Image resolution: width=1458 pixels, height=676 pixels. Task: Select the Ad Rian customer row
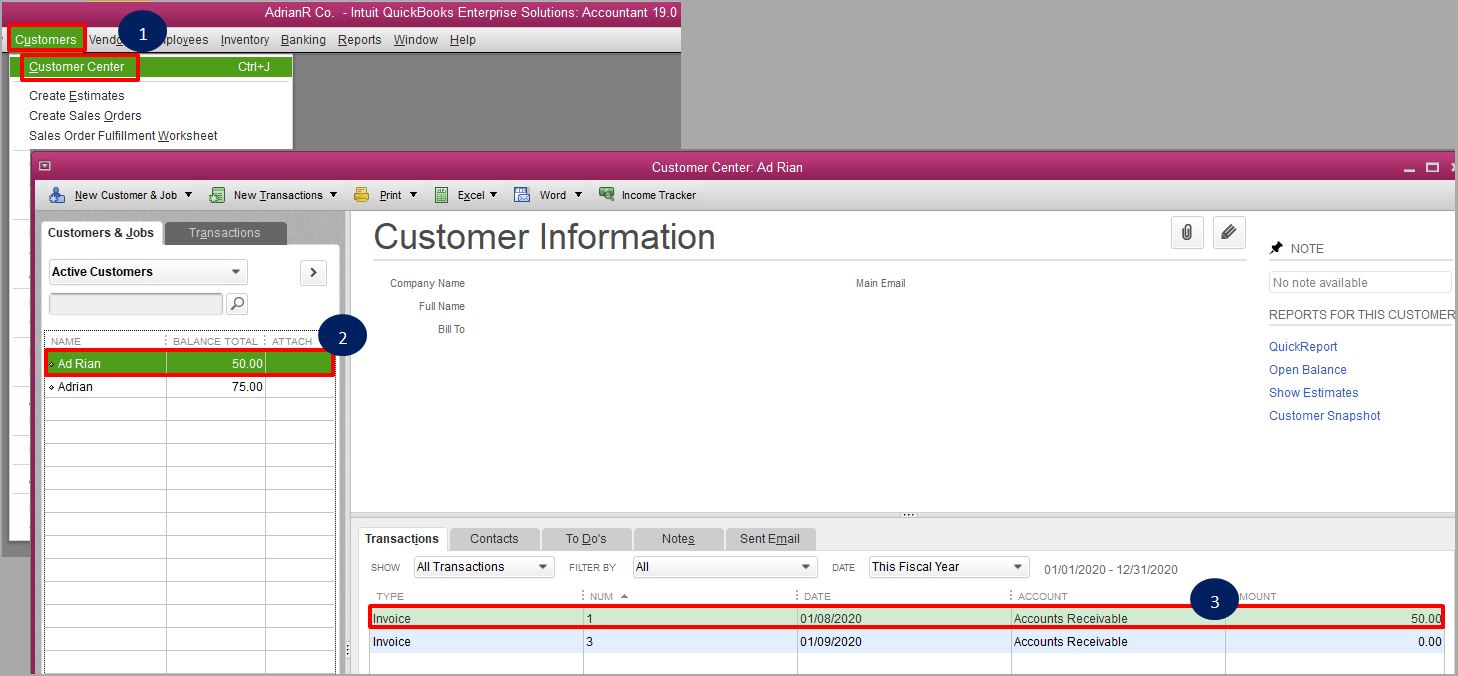tap(189, 364)
